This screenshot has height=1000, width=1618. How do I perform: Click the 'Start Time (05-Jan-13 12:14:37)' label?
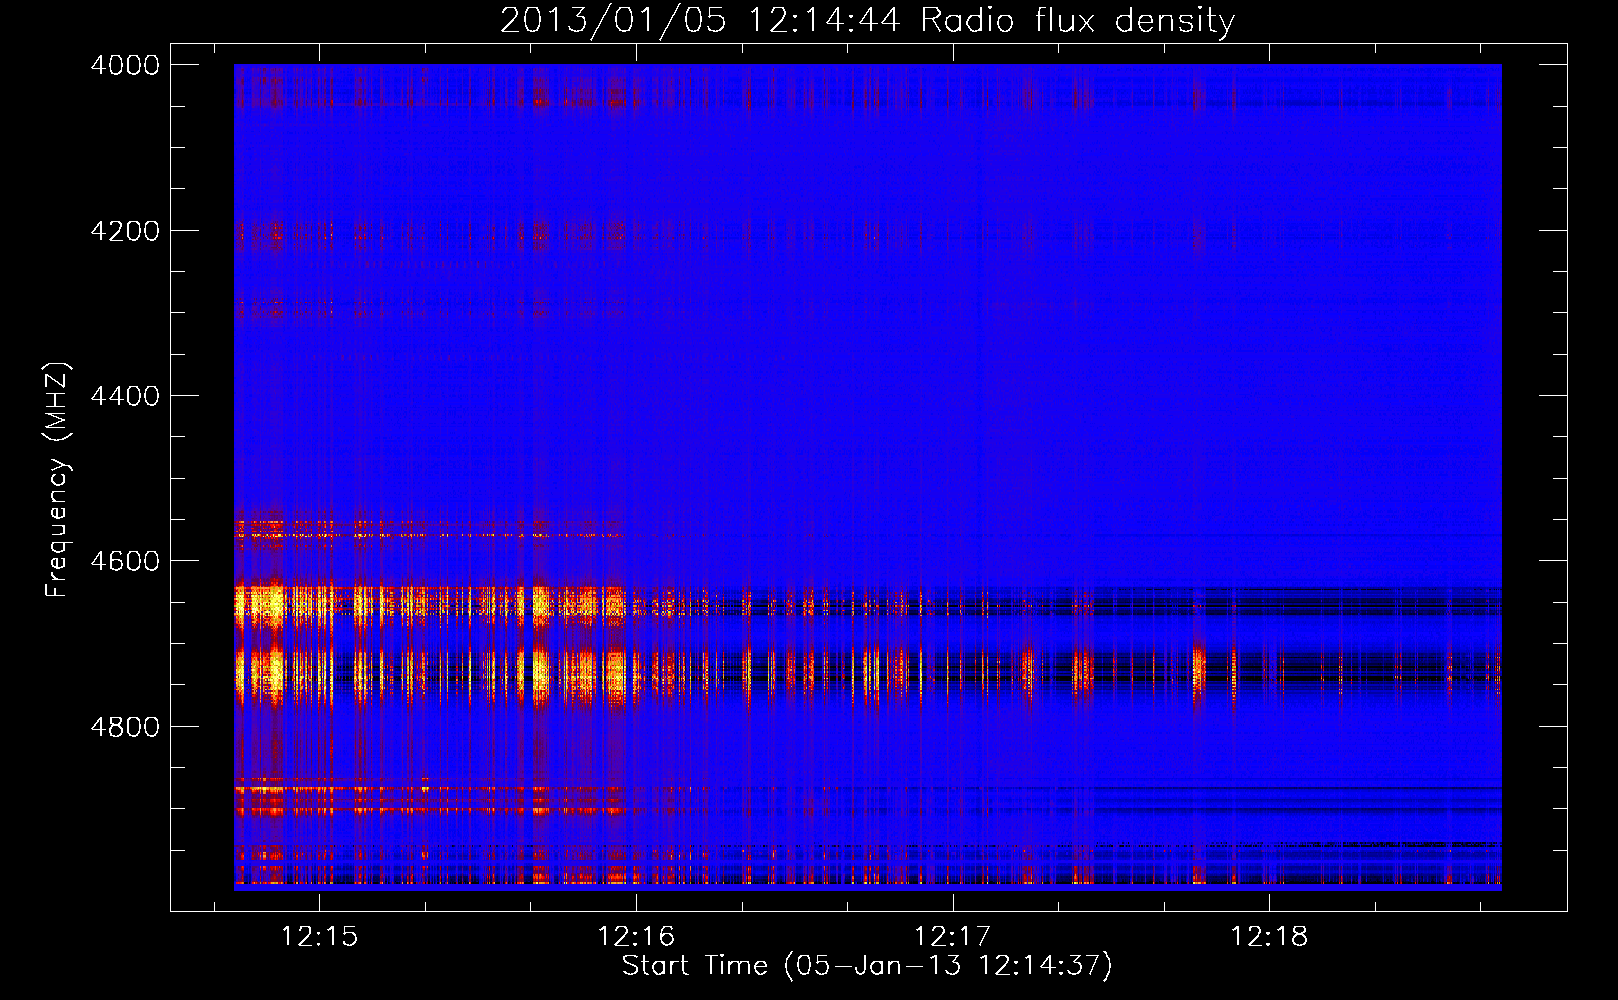867,966
